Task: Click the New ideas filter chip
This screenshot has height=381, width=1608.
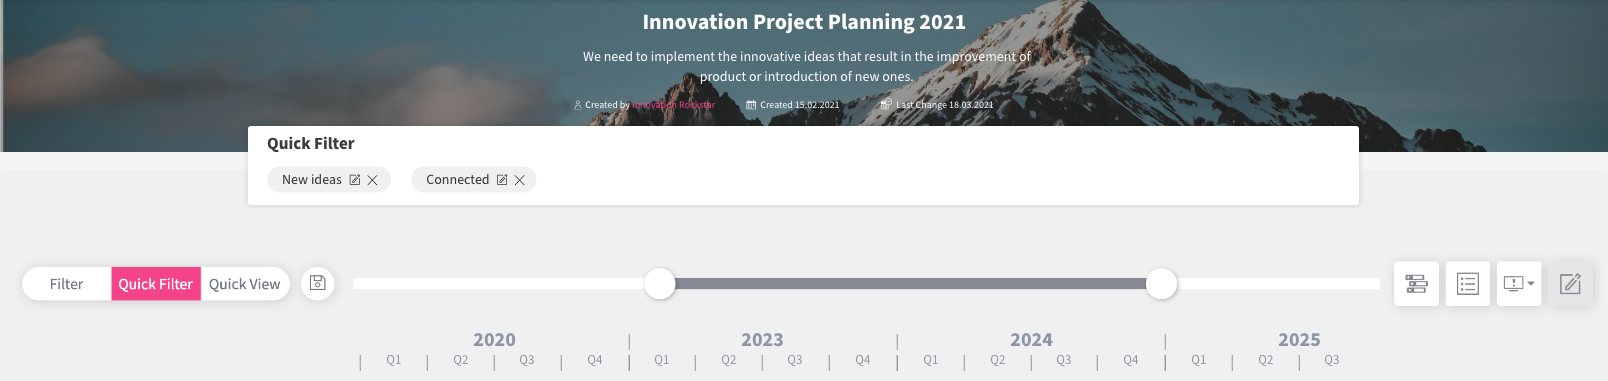Action: [329, 180]
